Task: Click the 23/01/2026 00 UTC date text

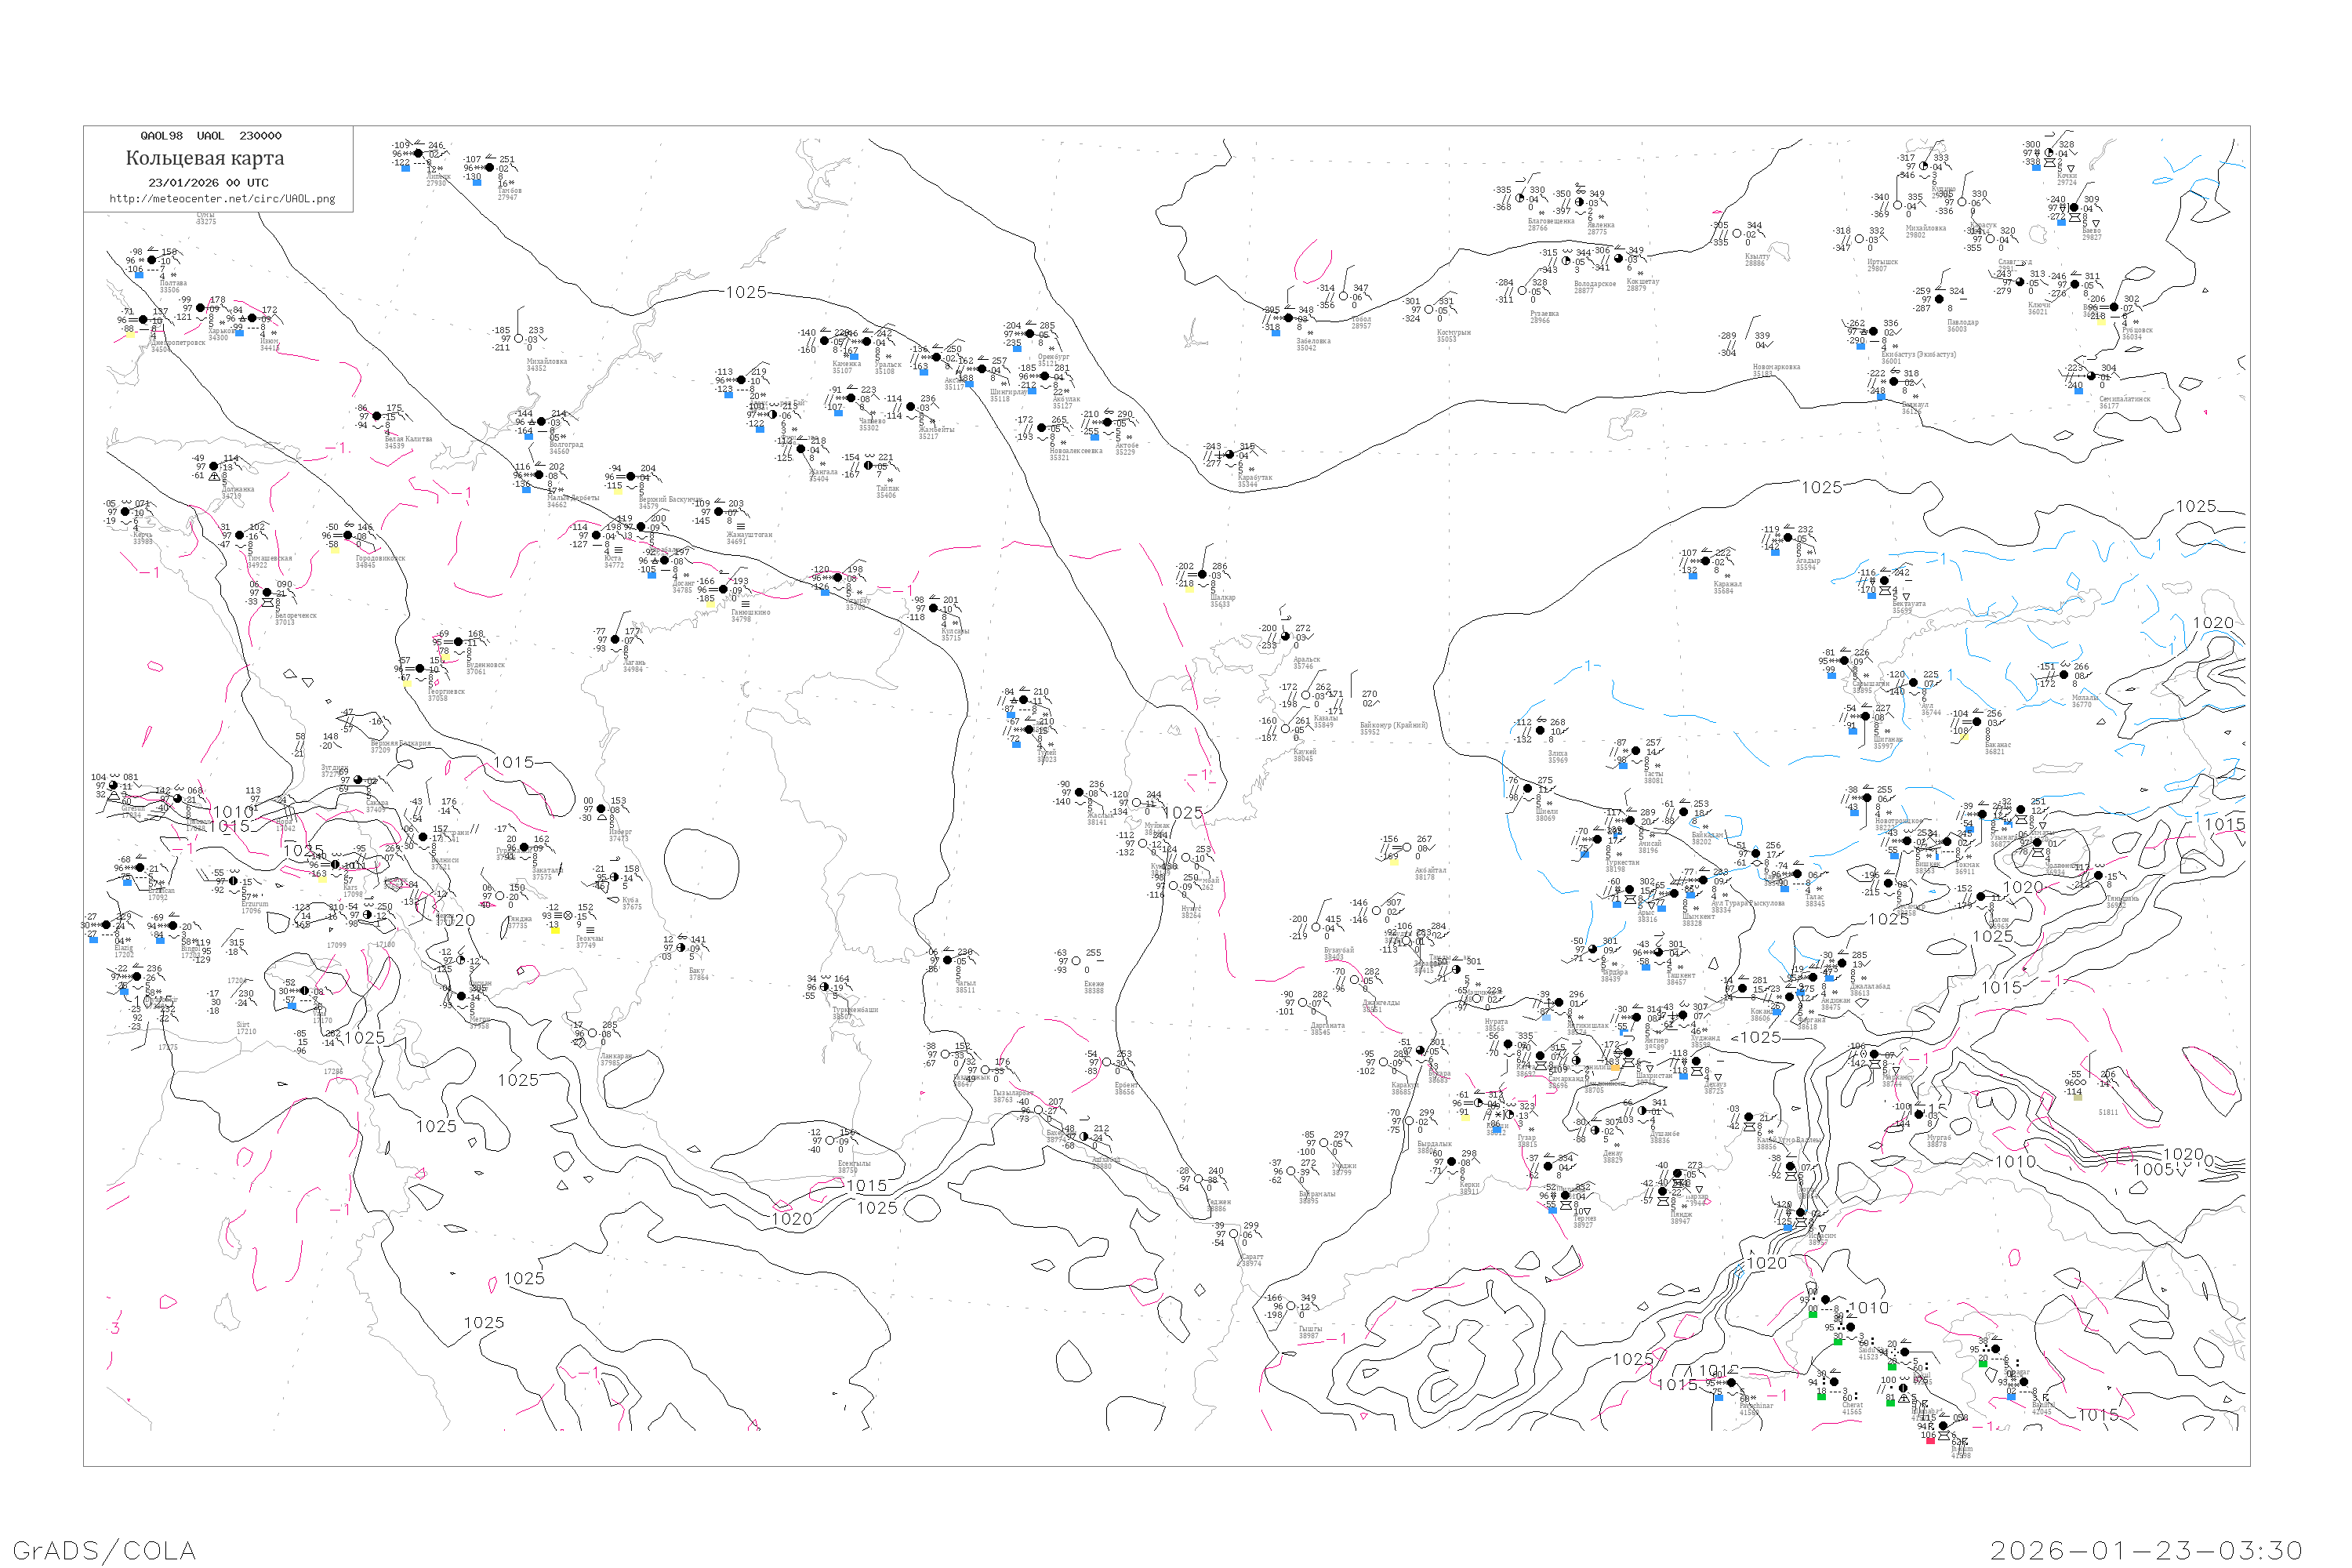Action: [x=208, y=183]
